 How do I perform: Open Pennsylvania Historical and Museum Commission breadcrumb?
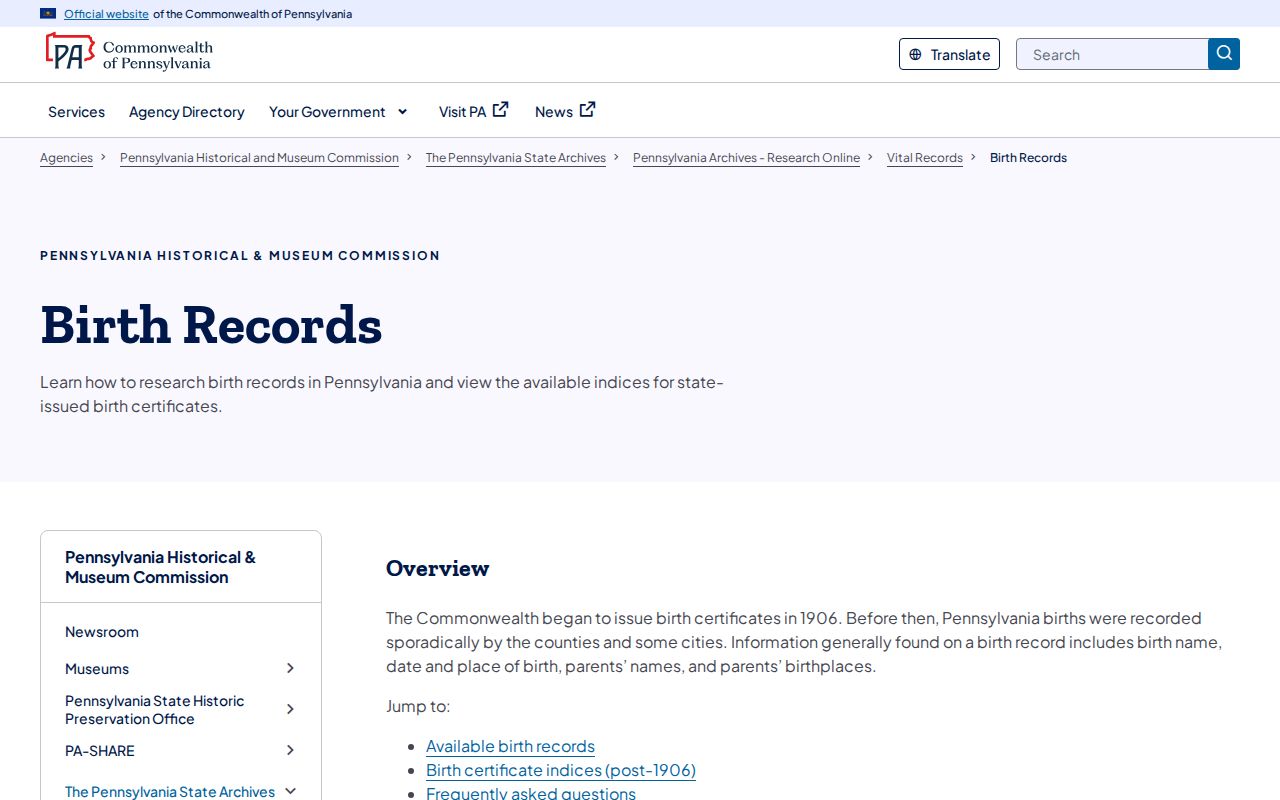pos(259,158)
